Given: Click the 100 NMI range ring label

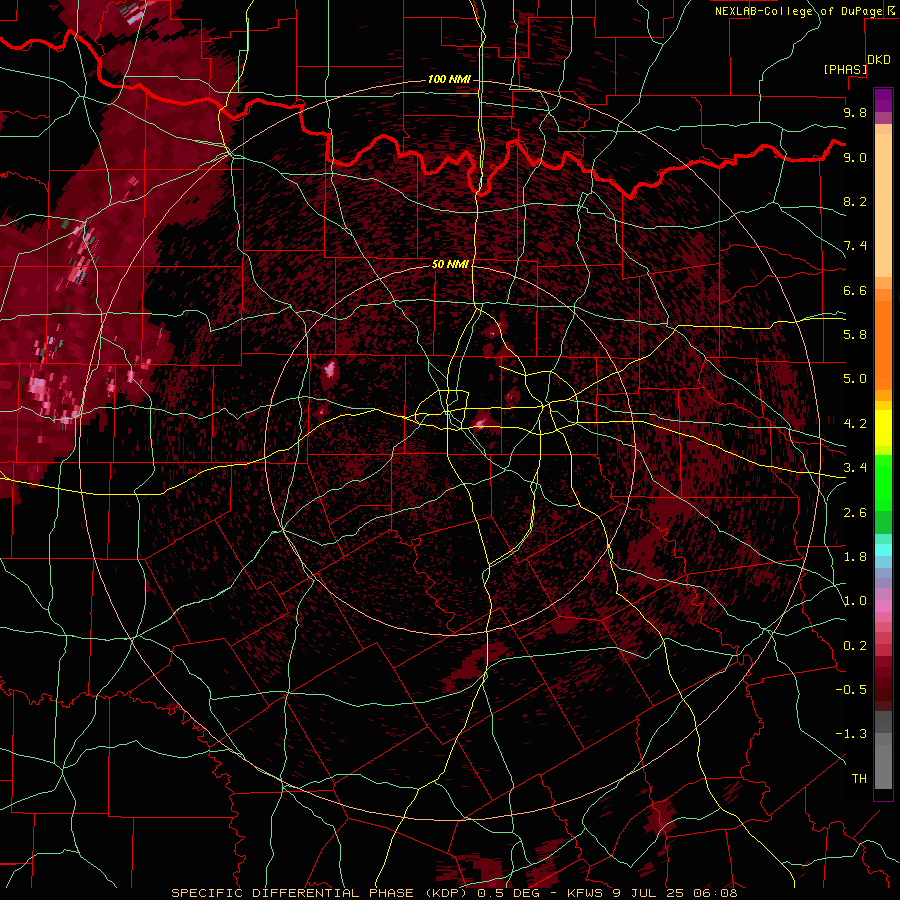Looking at the screenshot, I should (x=449, y=79).
